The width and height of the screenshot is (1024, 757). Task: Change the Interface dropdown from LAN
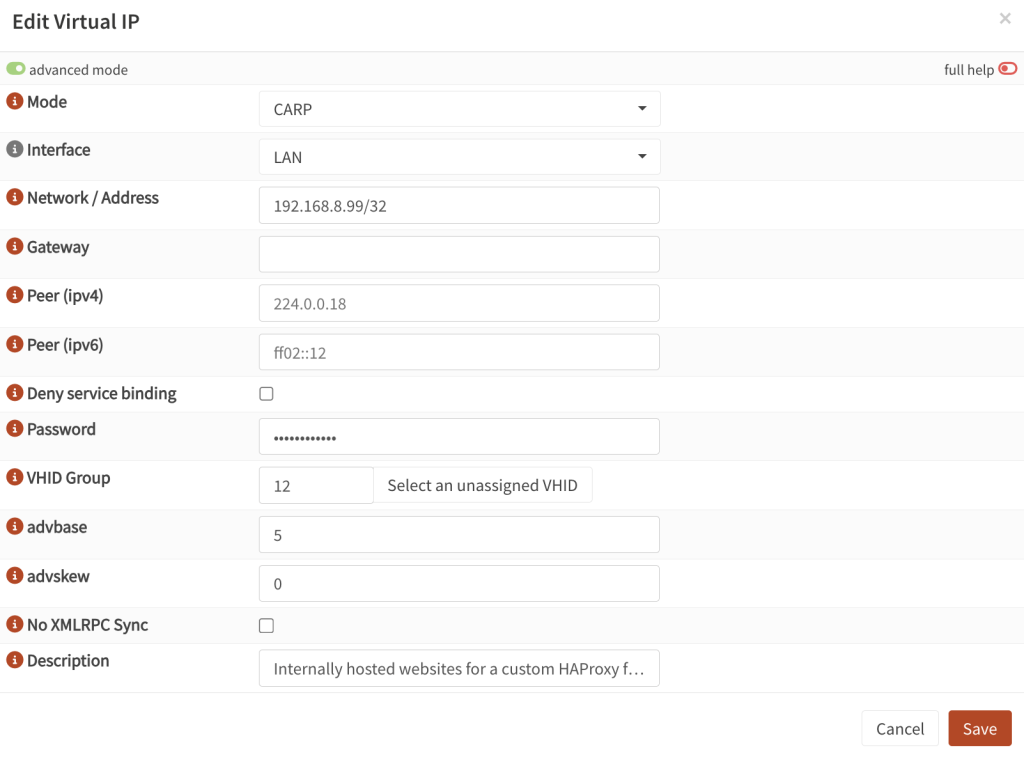[x=459, y=156]
